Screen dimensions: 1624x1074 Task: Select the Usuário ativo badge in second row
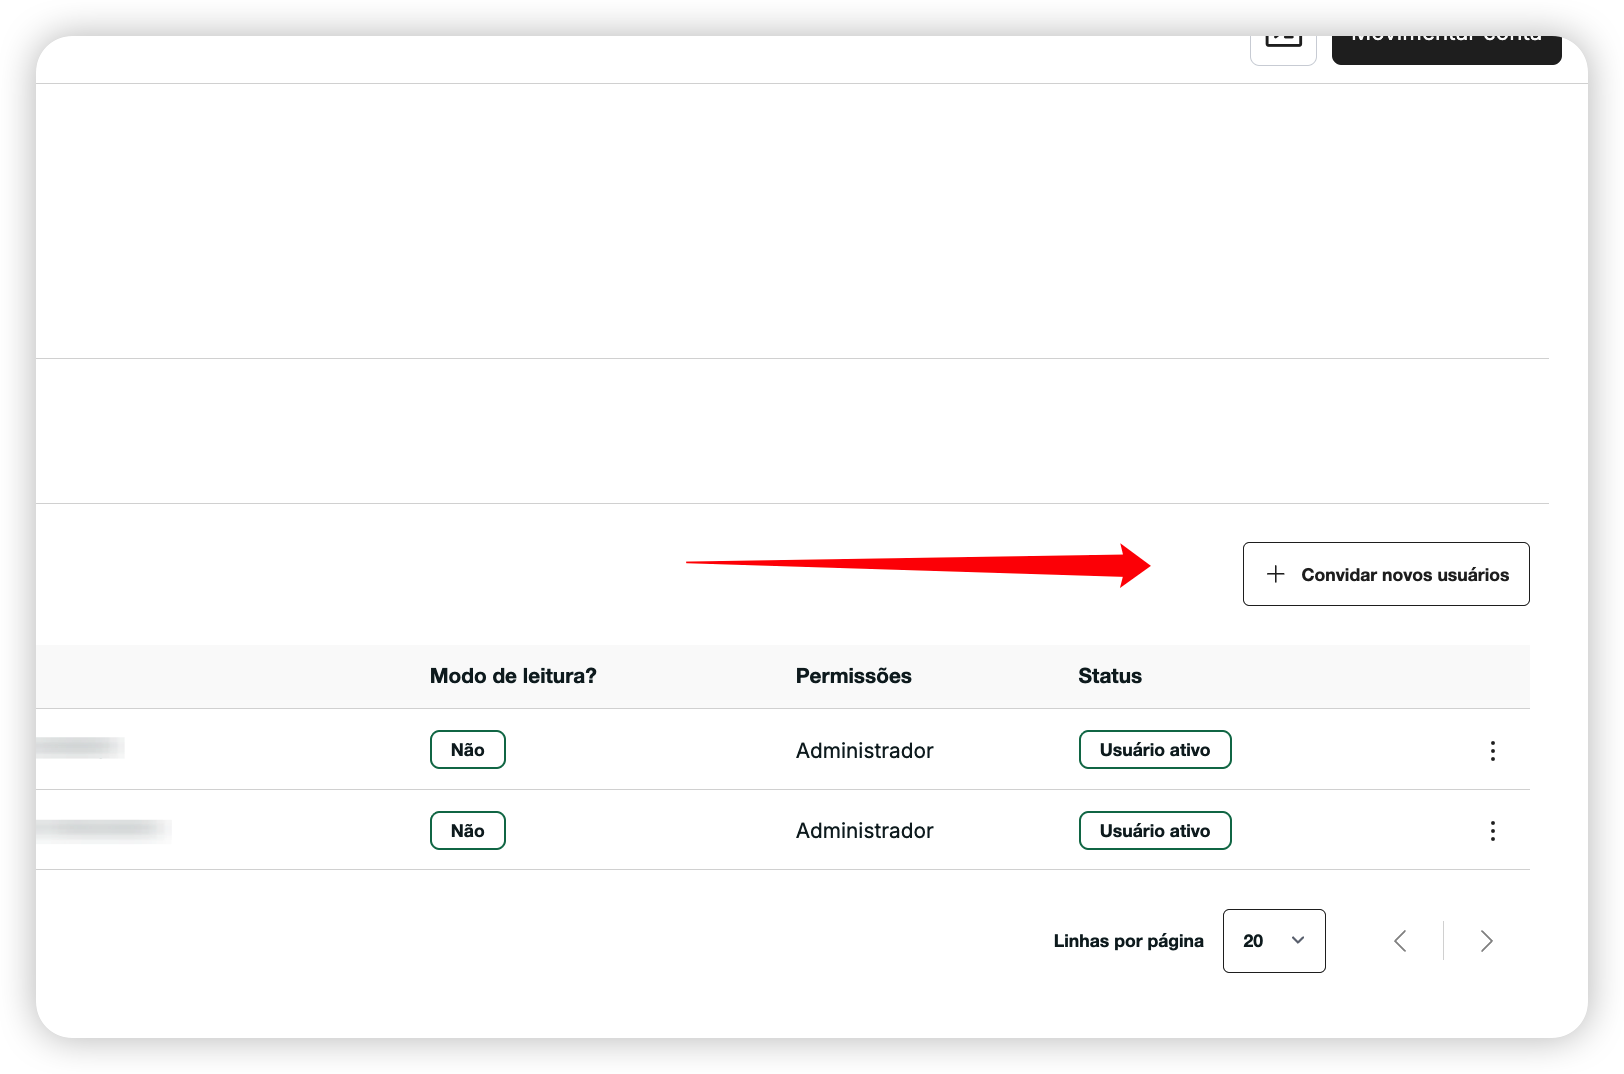tap(1154, 831)
